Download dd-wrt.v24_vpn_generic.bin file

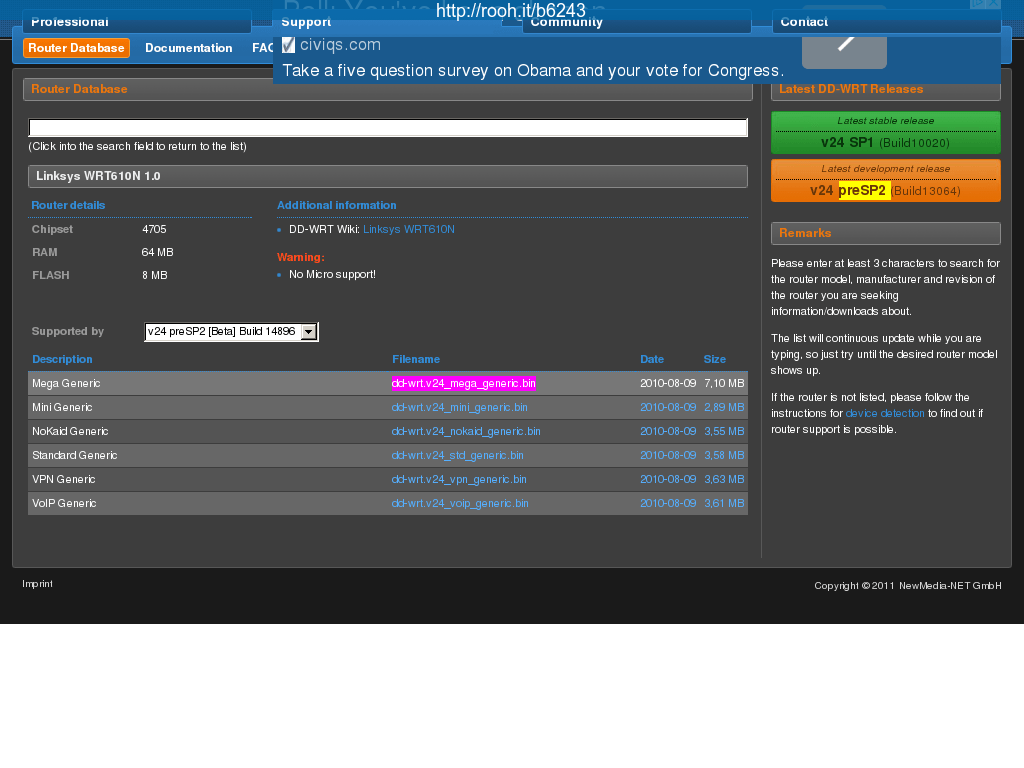(x=458, y=480)
